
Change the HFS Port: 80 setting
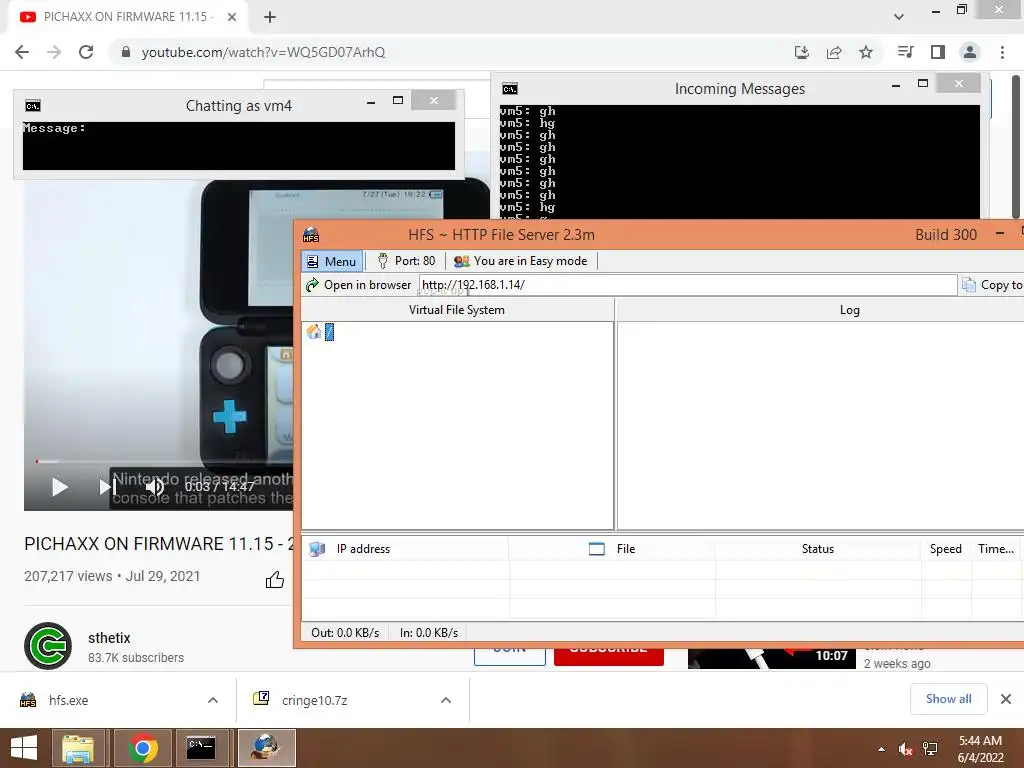coord(406,261)
